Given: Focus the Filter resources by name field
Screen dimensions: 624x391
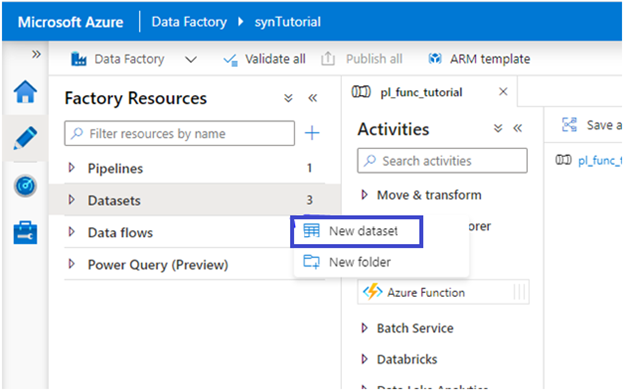Looking at the screenshot, I should click(179, 133).
